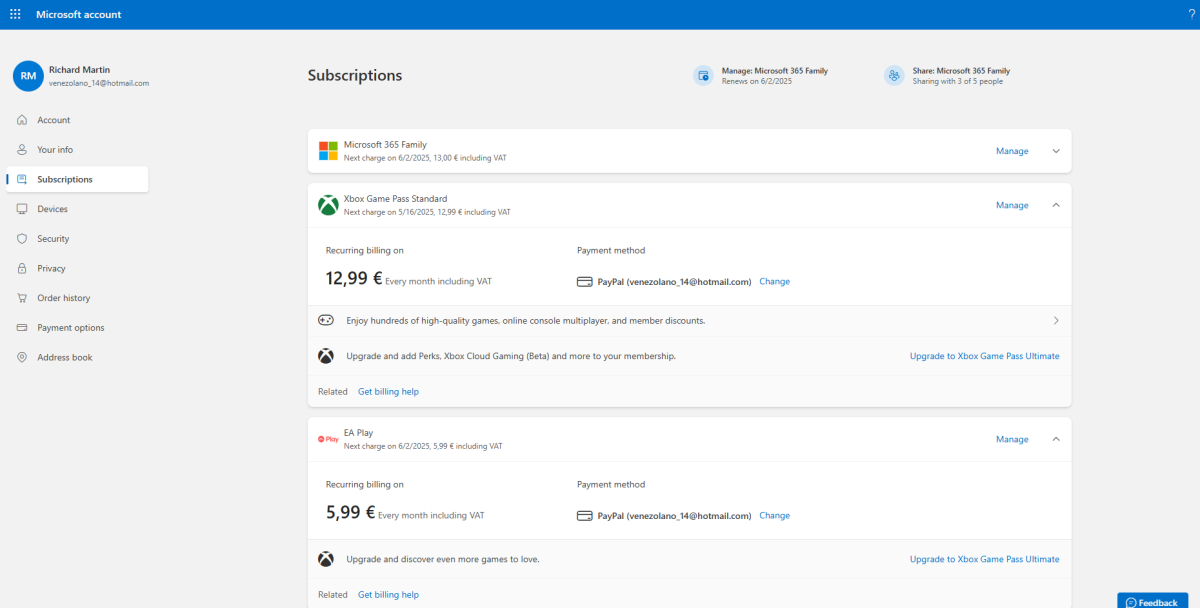Click the Manage Microsoft 365 Family icon
Image resolution: width=1200 pixels, height=608 pixels.
click(x=703, y=76)
